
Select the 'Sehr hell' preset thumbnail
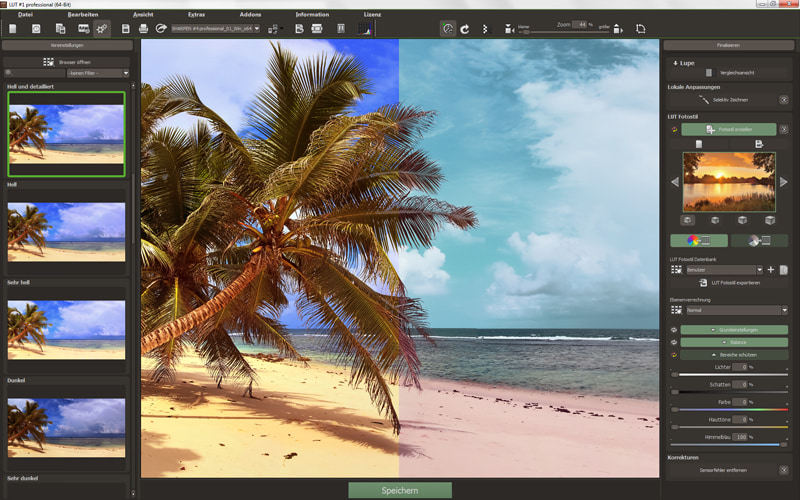coord(66,330)
